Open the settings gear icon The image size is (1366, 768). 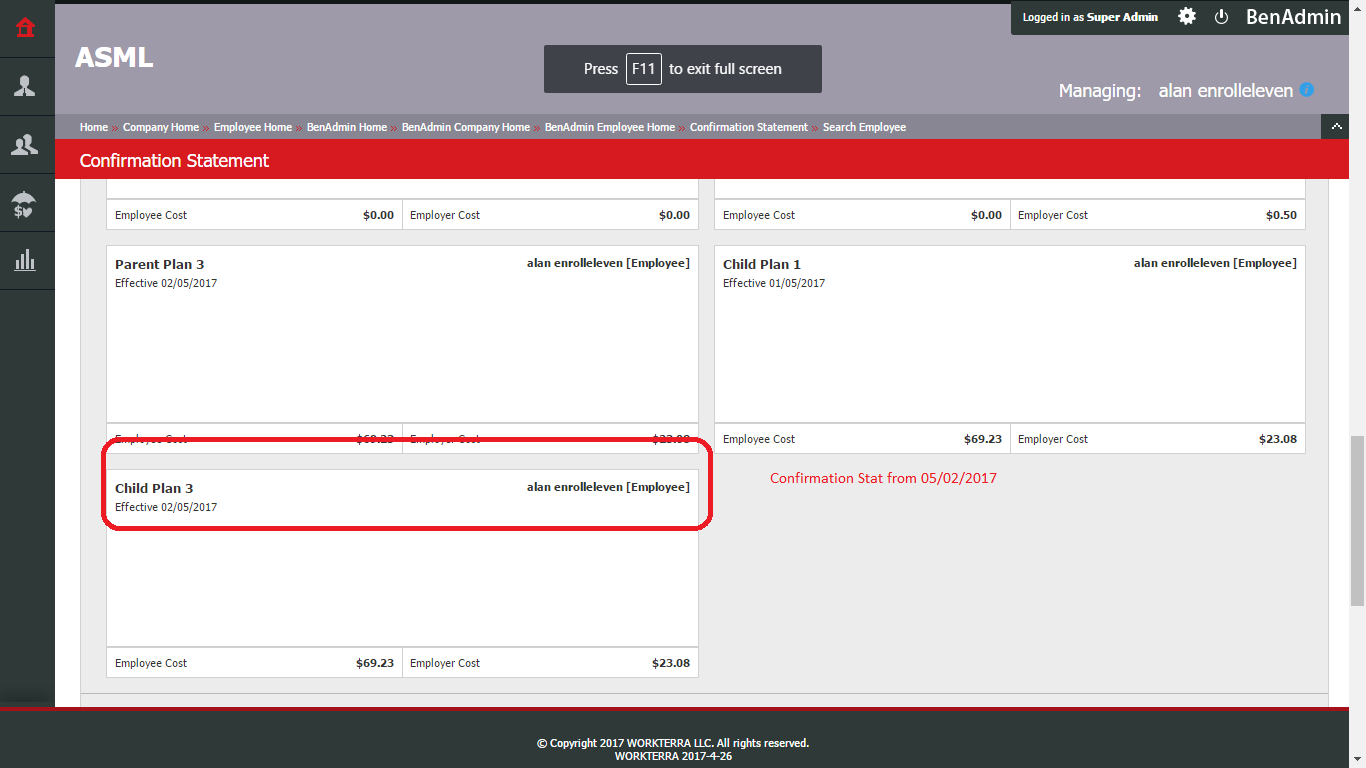tap(1186, 17)
